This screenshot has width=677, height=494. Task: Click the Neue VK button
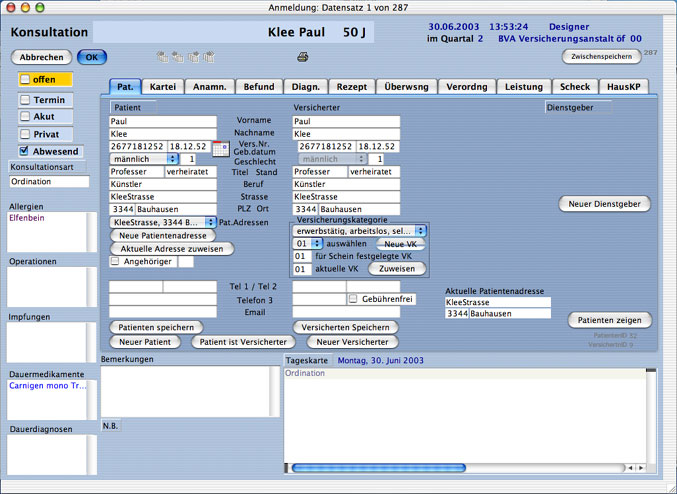(400, 244)
